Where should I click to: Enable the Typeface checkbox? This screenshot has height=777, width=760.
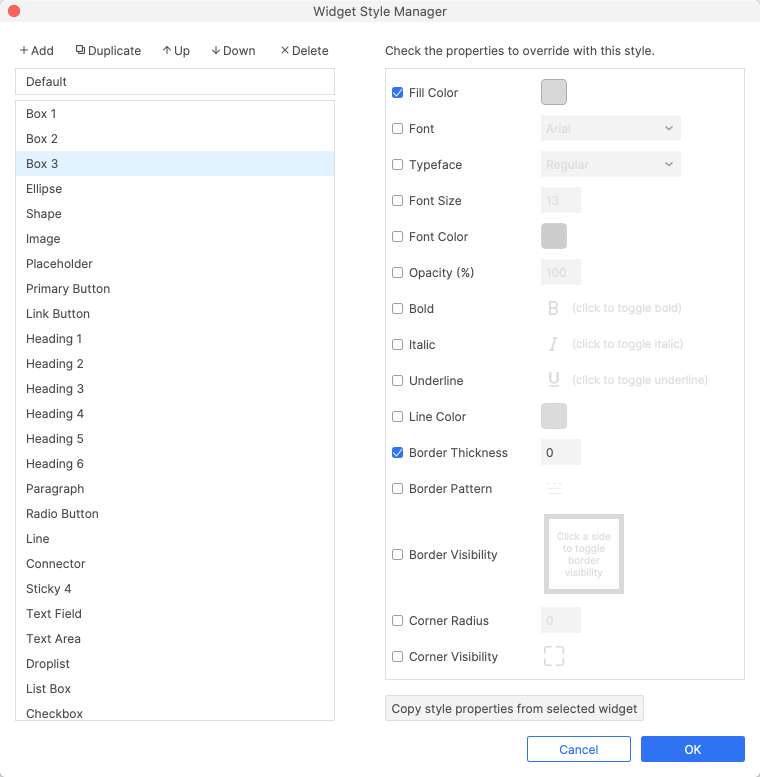[397, 165]
